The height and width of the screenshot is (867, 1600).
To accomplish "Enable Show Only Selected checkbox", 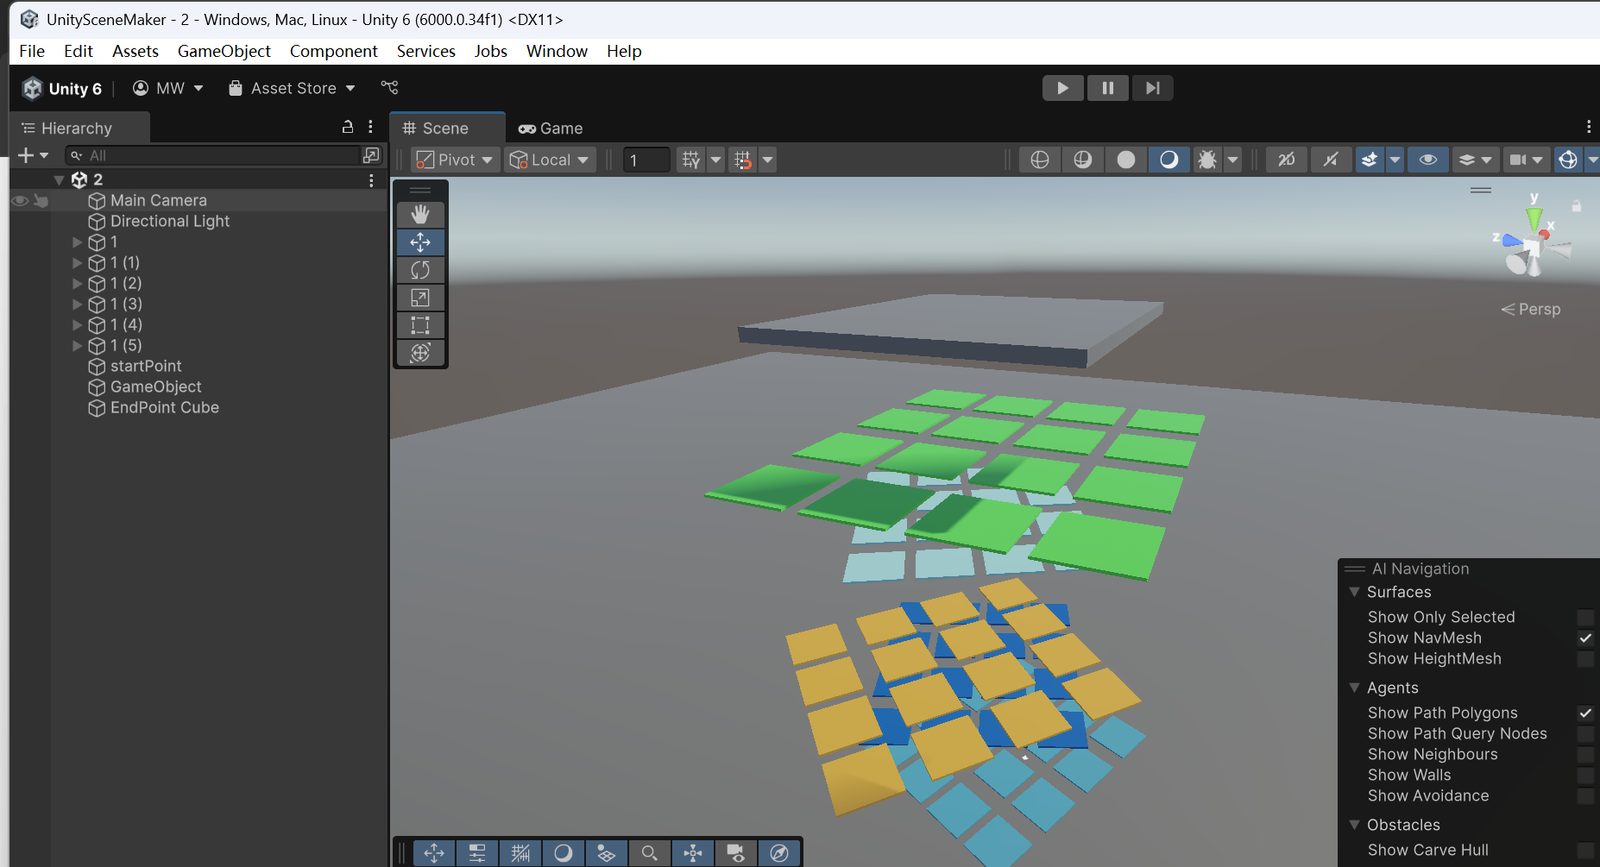I will [x=1585, y=617].
